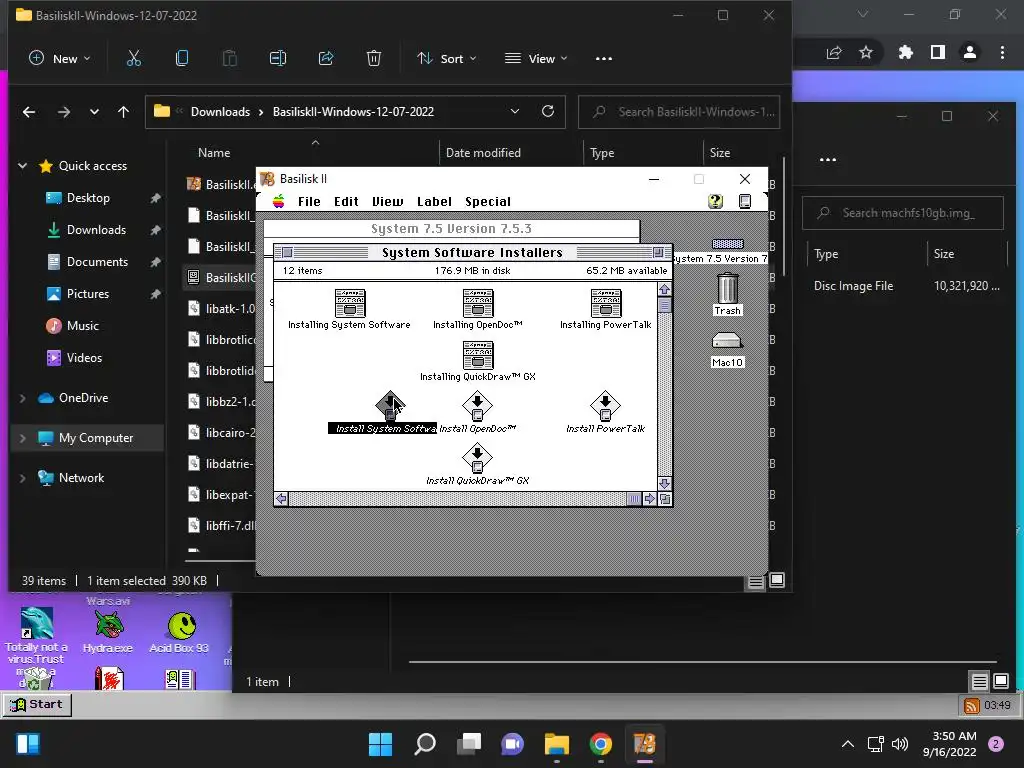Select the Mac10 disk icon
Screen dimensions: 1024x768
[x=727, y=340]
